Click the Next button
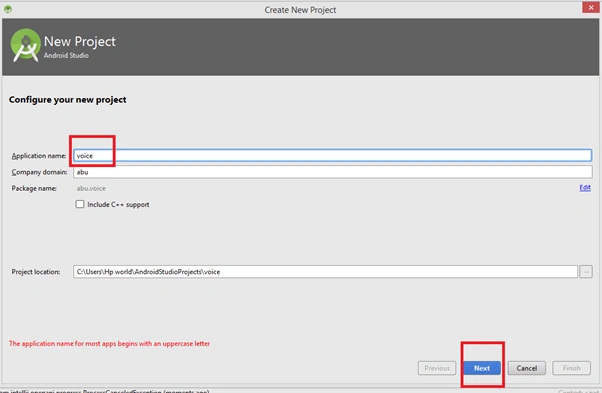Image resolution: width=602 pixels, height=393 pixels. pos(482,368)
